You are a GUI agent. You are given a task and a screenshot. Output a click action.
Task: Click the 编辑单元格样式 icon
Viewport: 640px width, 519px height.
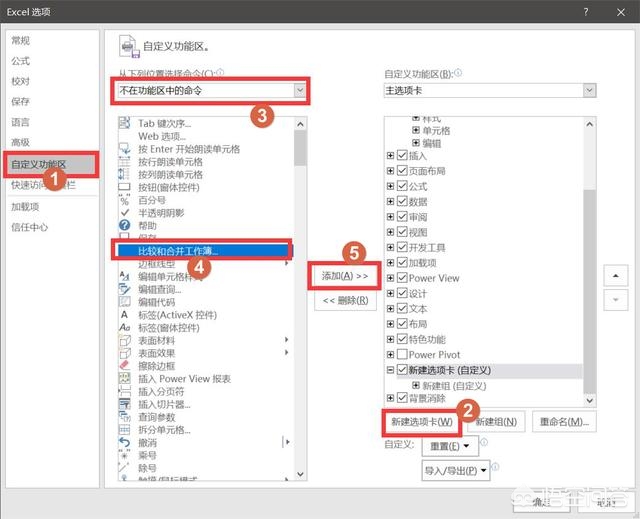coord(124,277)
